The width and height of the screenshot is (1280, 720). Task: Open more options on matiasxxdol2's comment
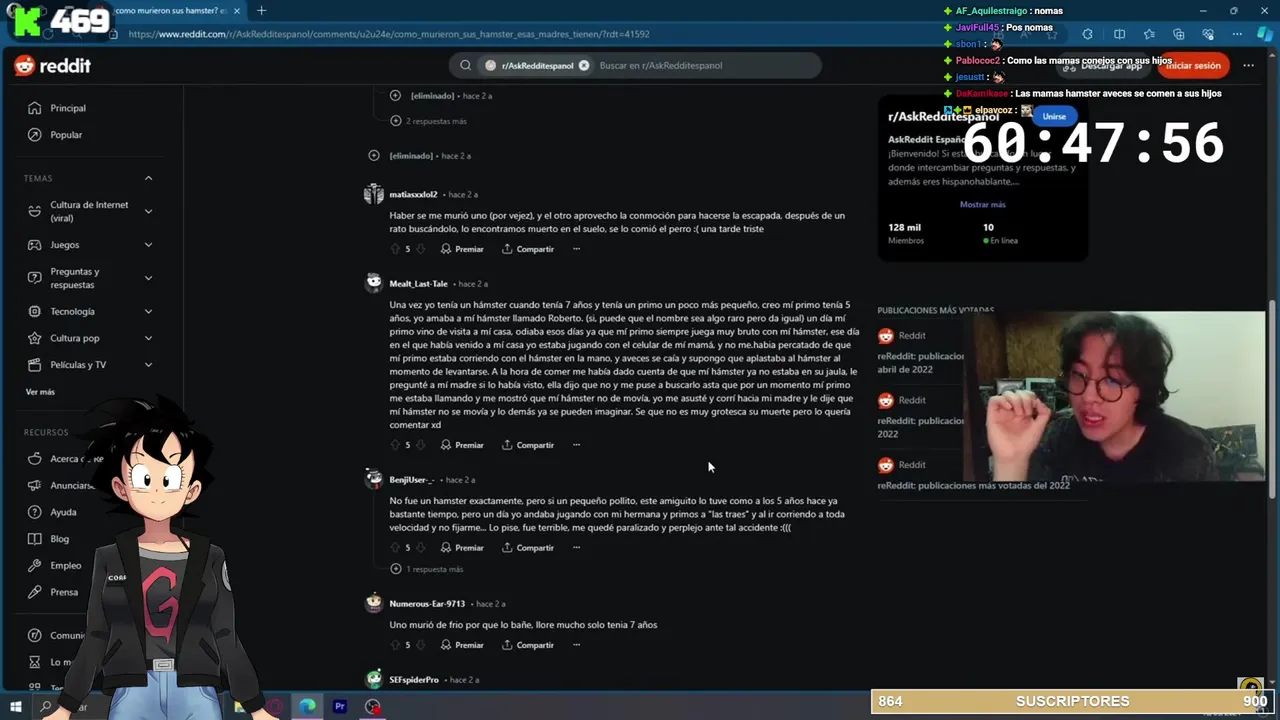[576, 249]
